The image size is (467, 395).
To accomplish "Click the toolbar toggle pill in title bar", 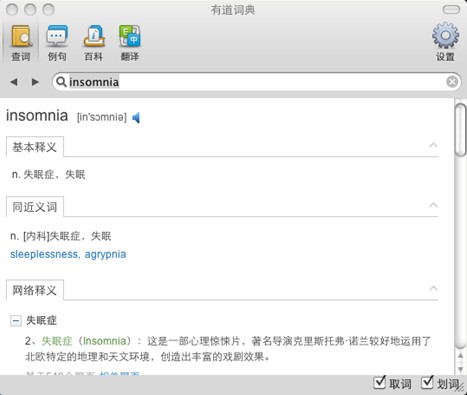I will point(451,10).
